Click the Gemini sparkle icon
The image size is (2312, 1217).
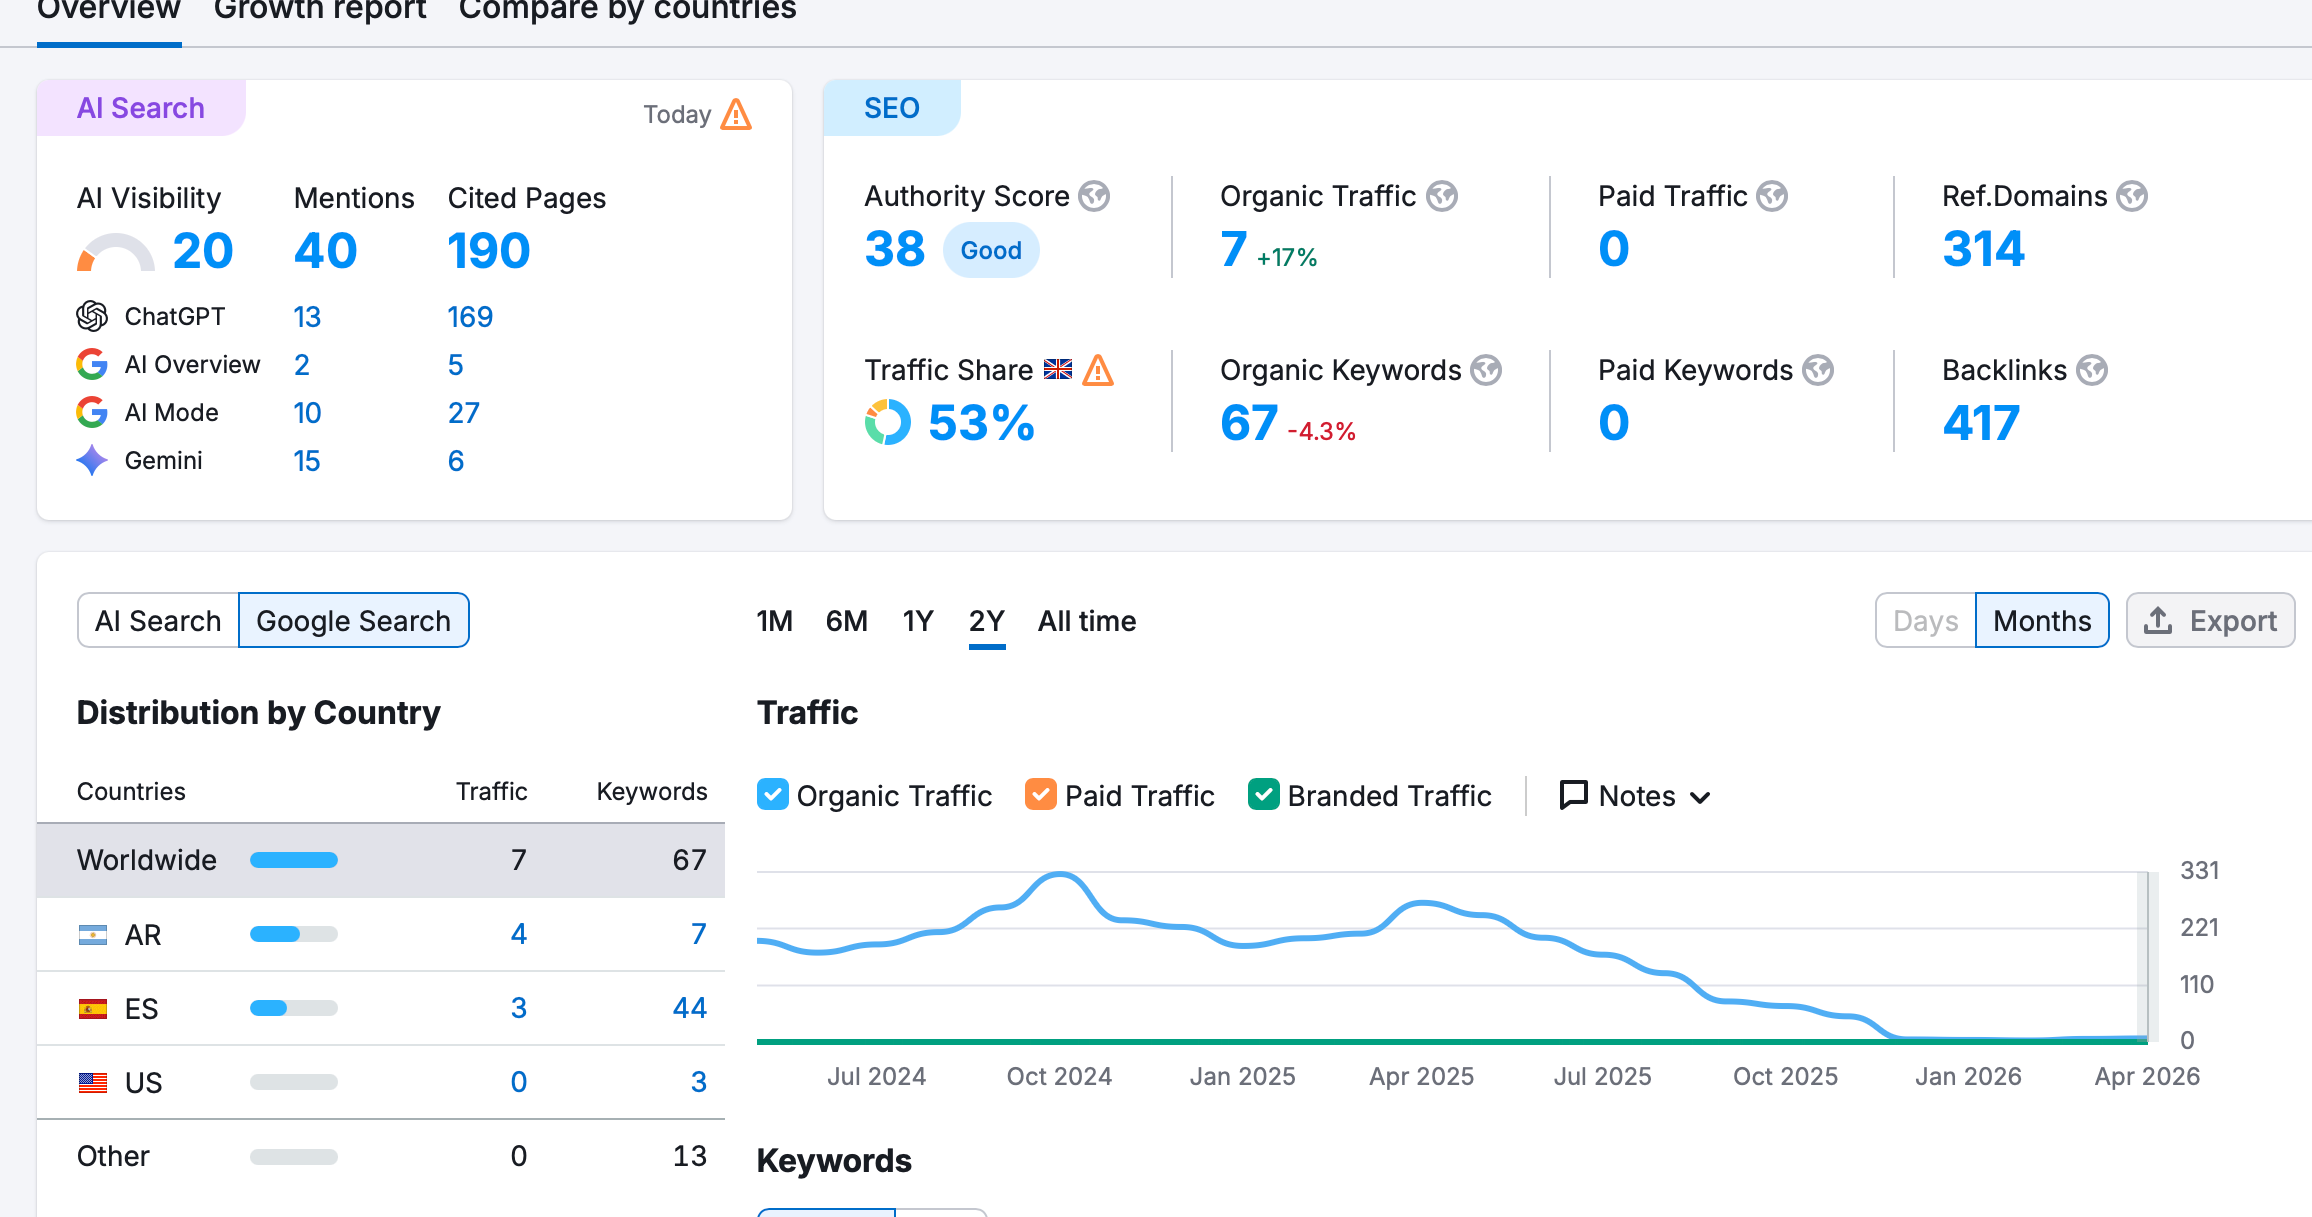(x=92, y=461)
